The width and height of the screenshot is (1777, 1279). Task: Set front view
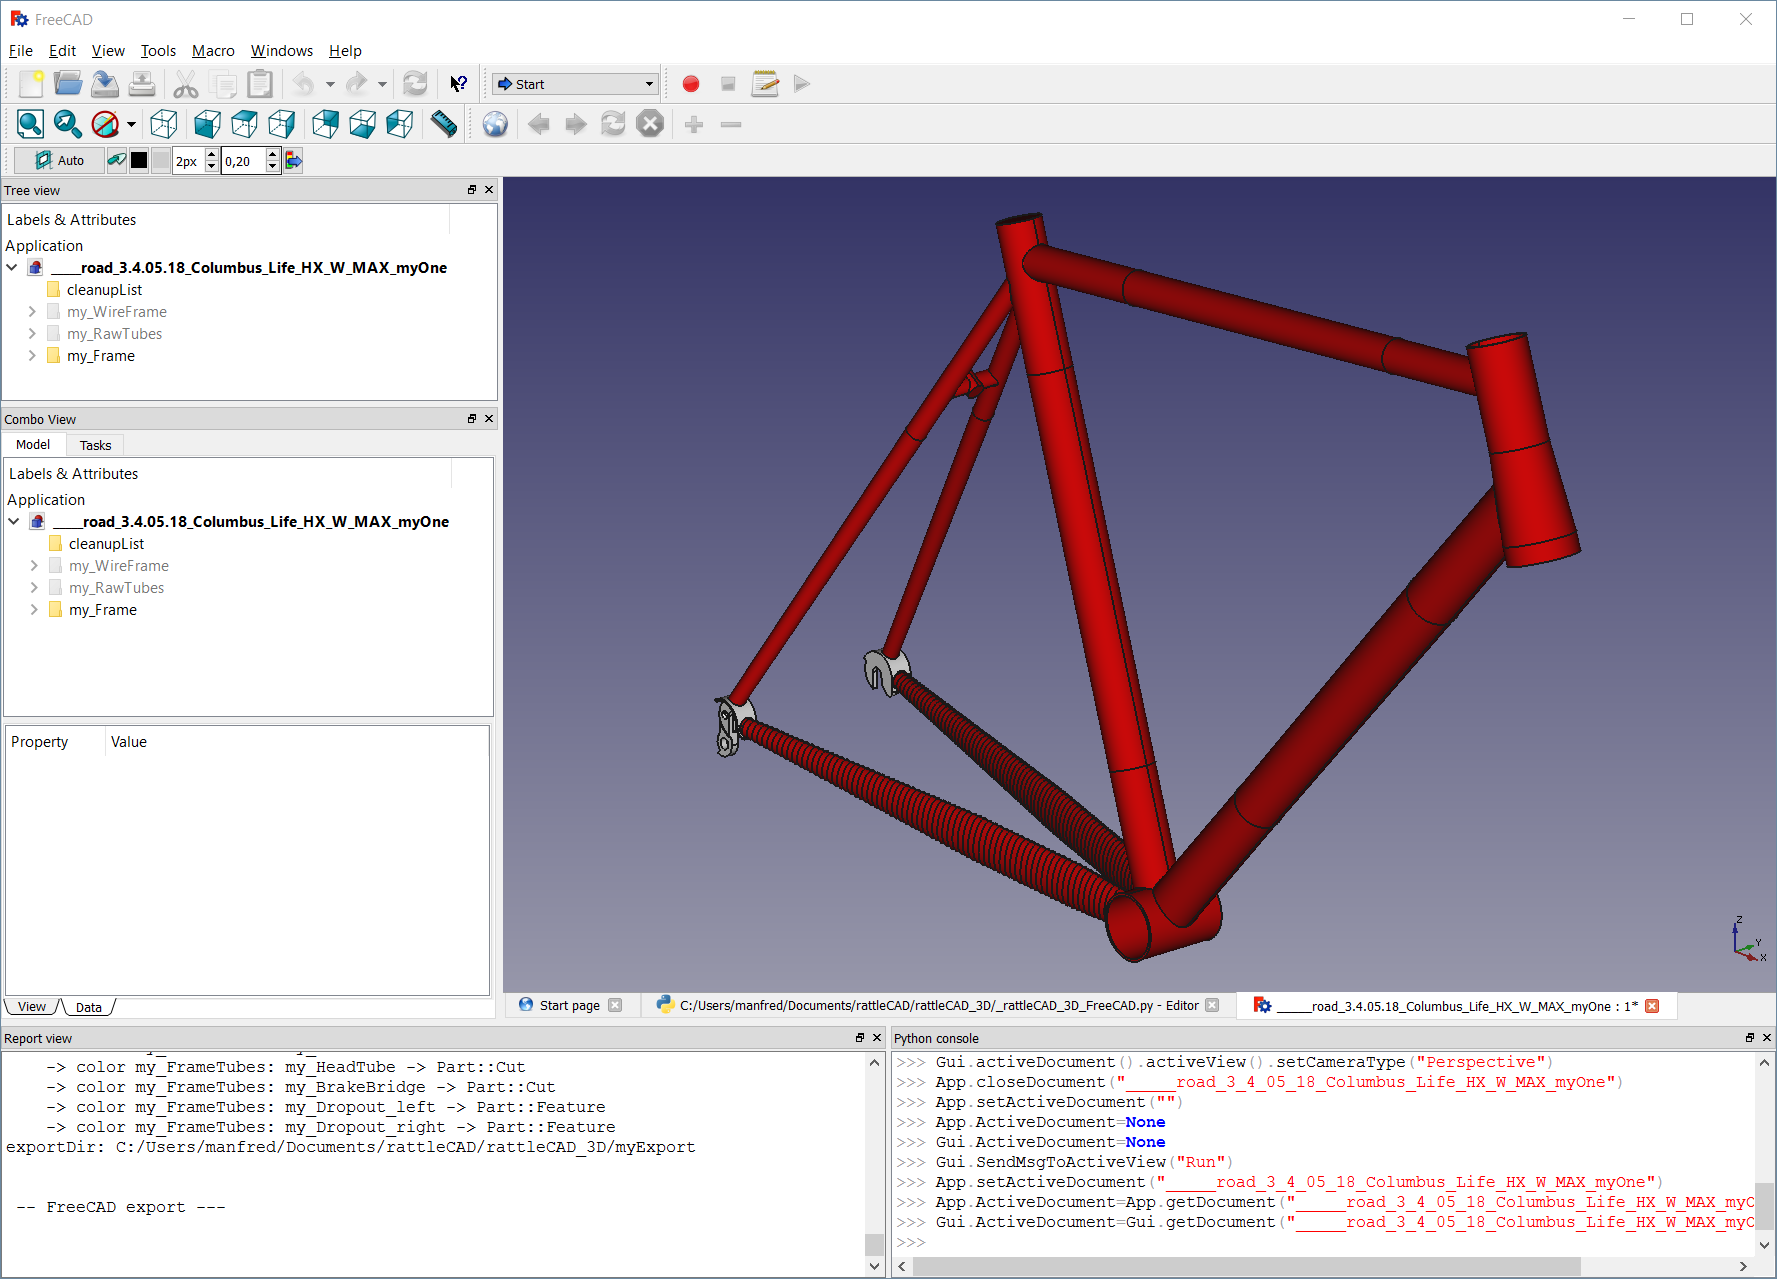pos(208,124)
